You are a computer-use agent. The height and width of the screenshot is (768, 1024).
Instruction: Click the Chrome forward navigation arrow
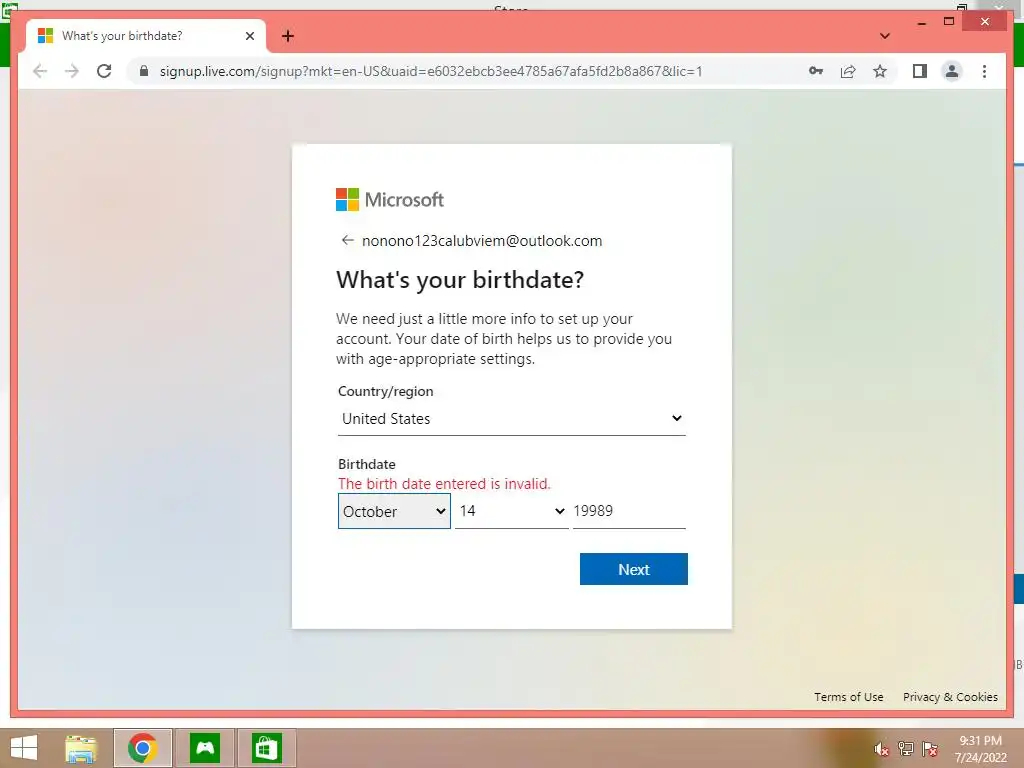pos(72,71)
